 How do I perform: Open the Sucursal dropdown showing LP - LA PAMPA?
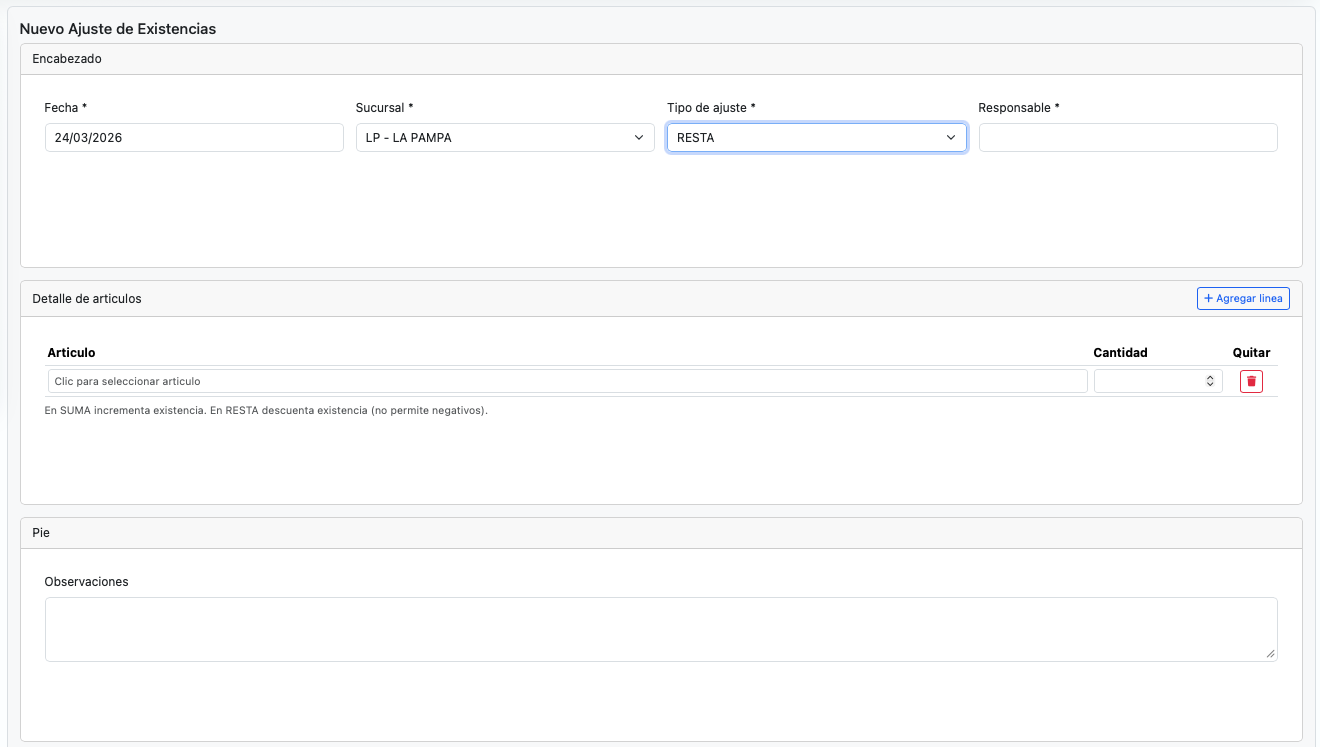pos(505,138)
